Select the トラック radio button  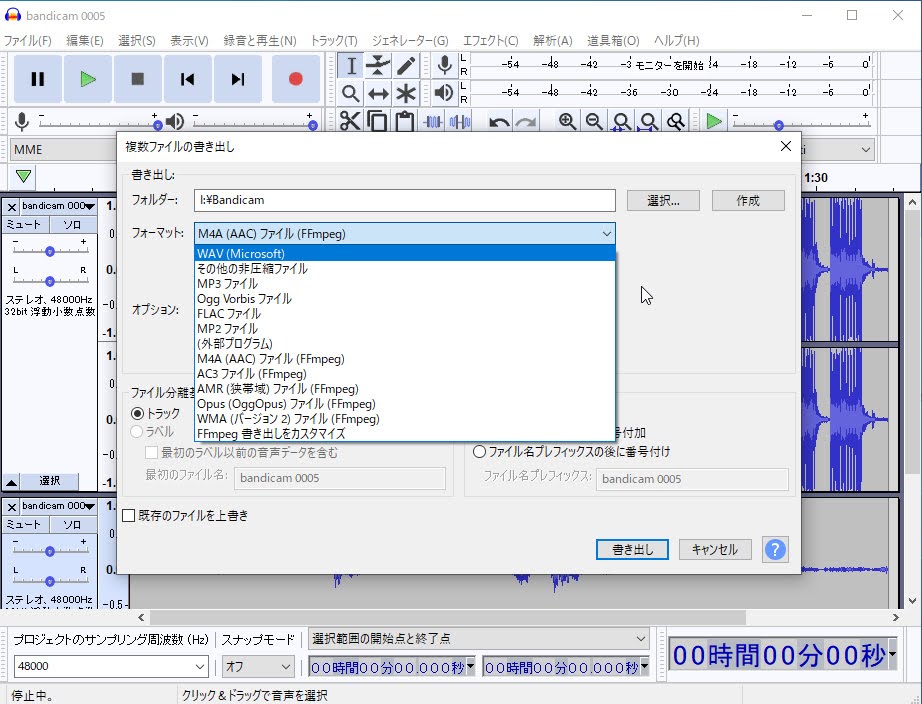(138, 413)
